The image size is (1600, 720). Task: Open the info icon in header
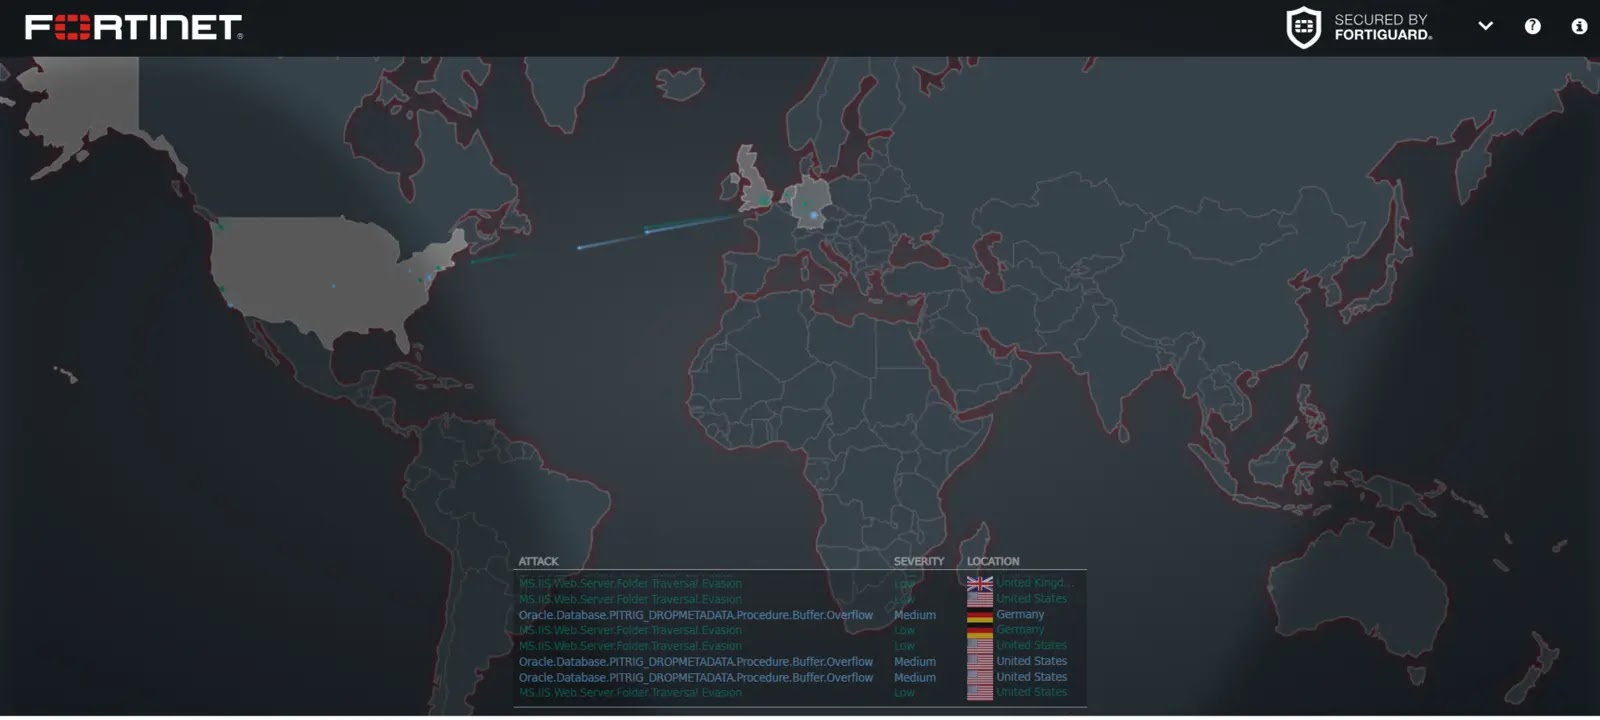click(x=1579, y=27)
